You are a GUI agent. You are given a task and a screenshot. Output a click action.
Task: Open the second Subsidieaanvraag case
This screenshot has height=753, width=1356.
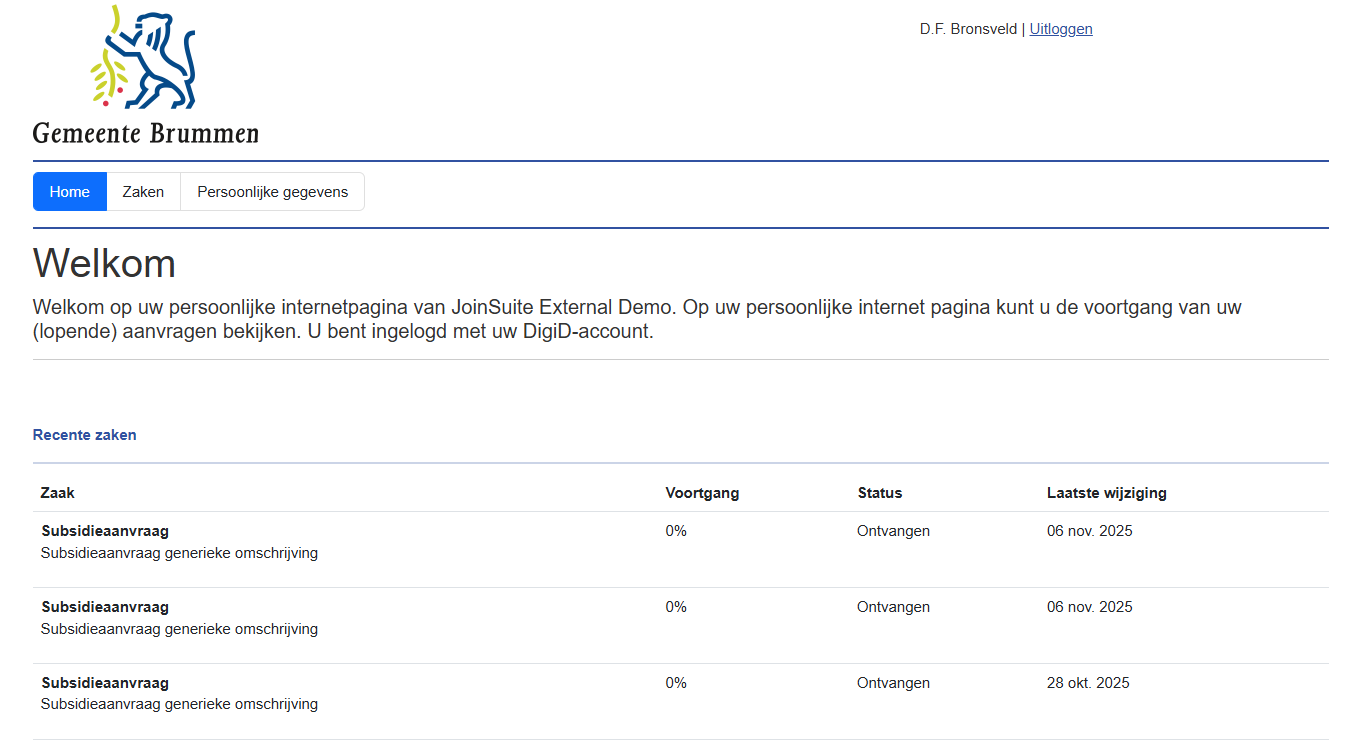104,607
